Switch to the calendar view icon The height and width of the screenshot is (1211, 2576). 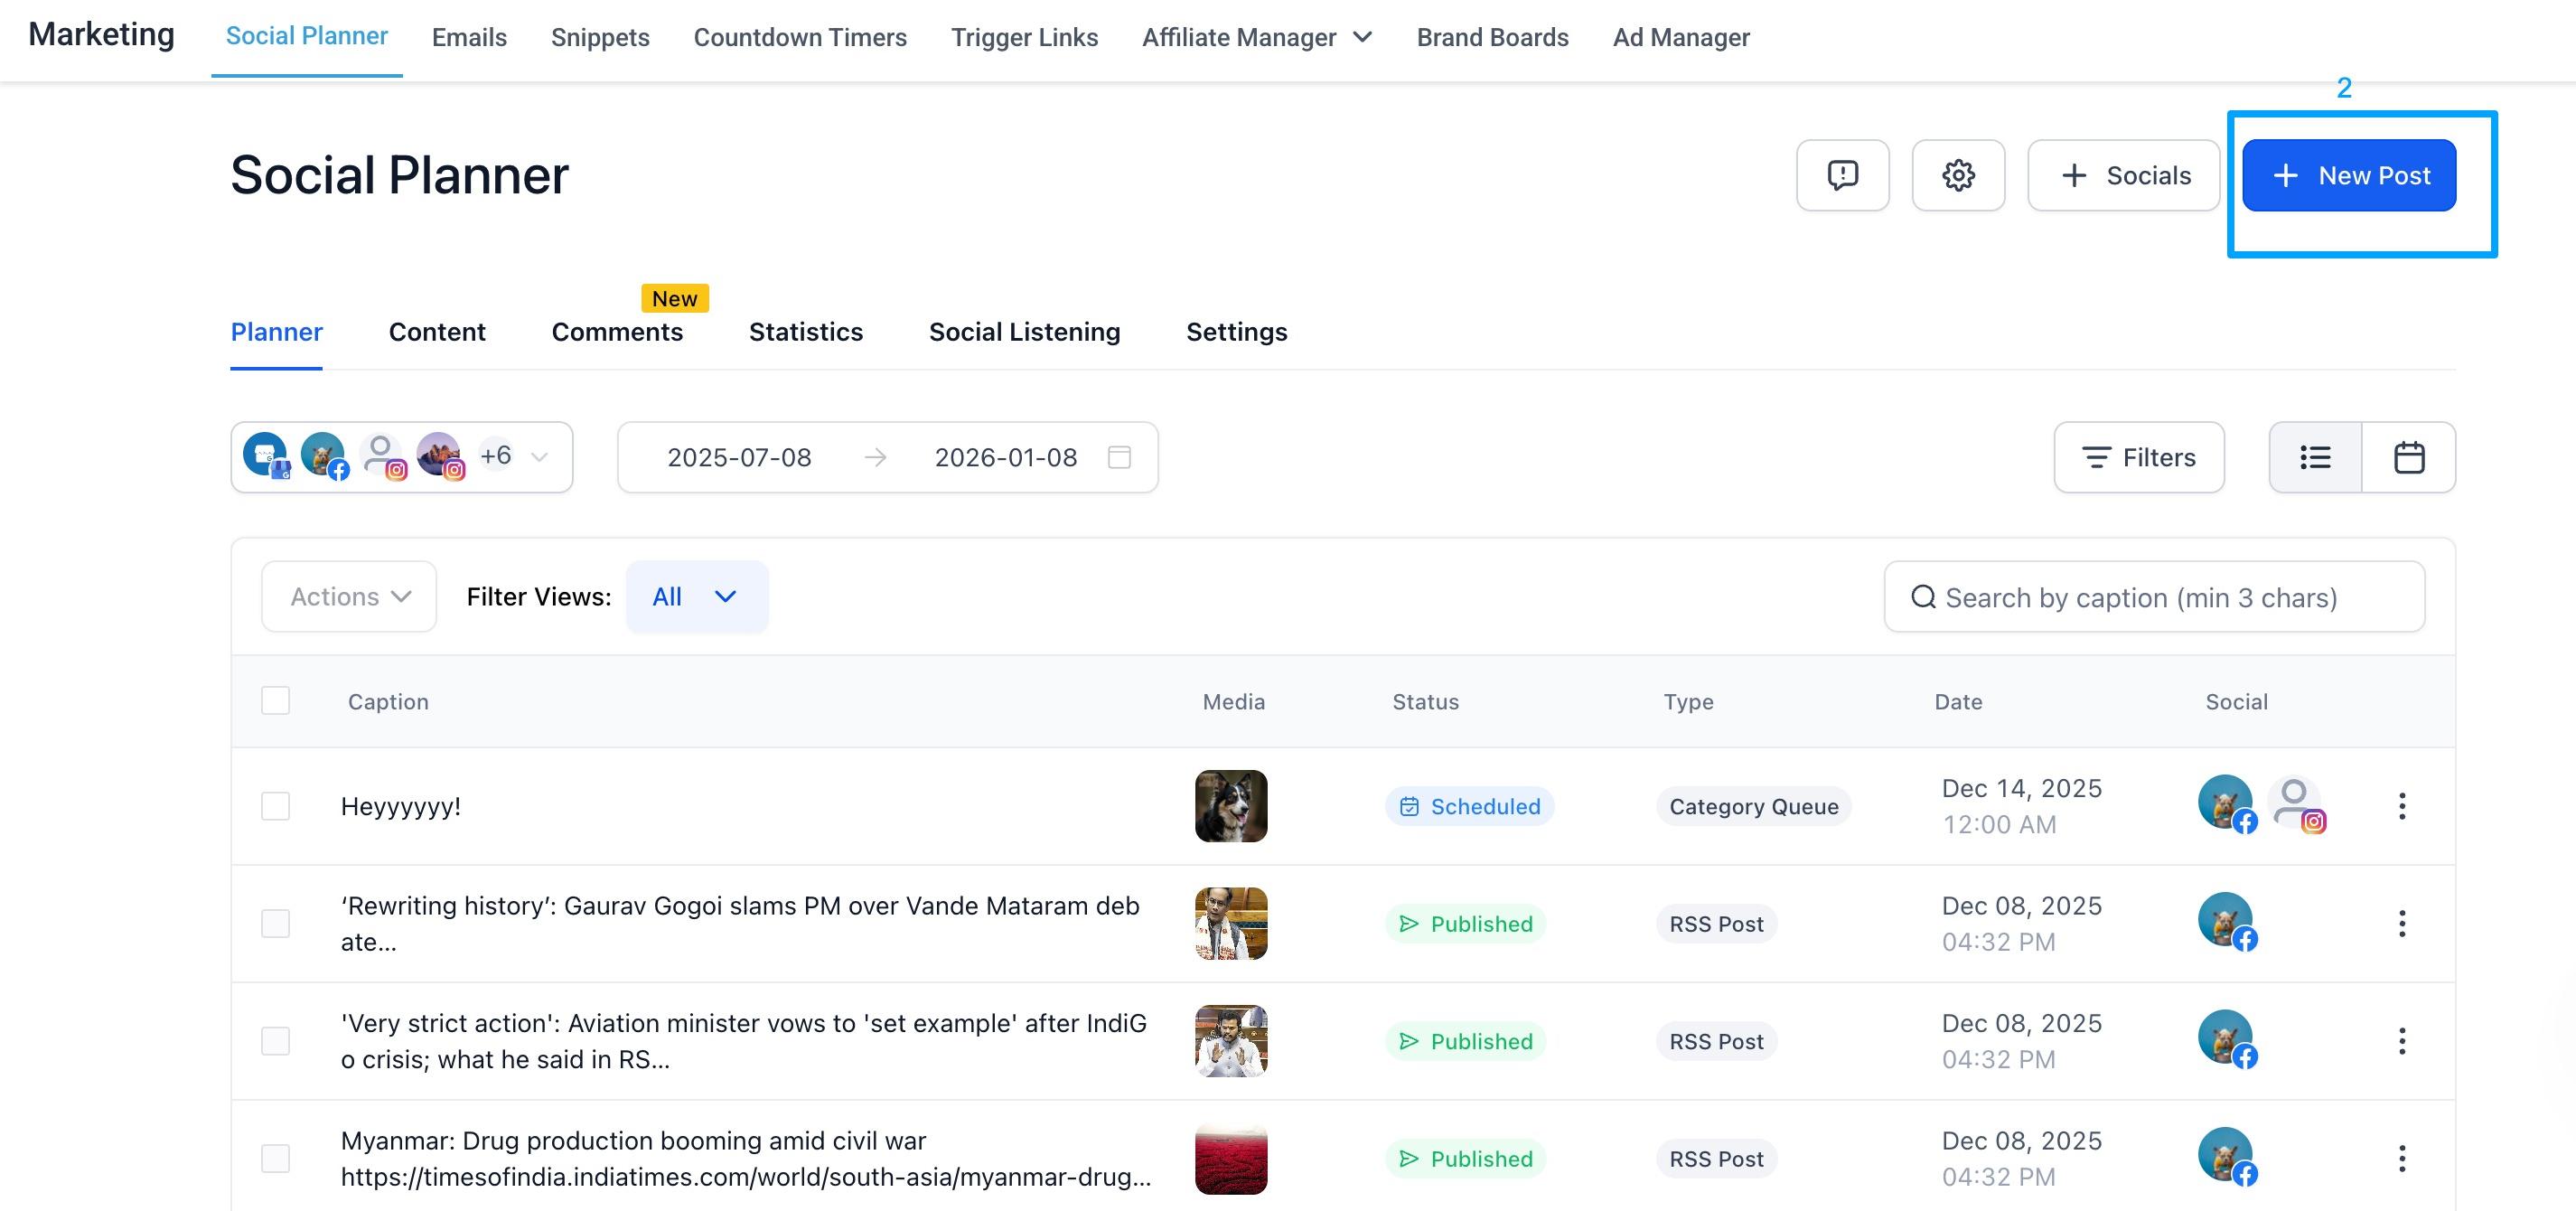click(2408, 457)
